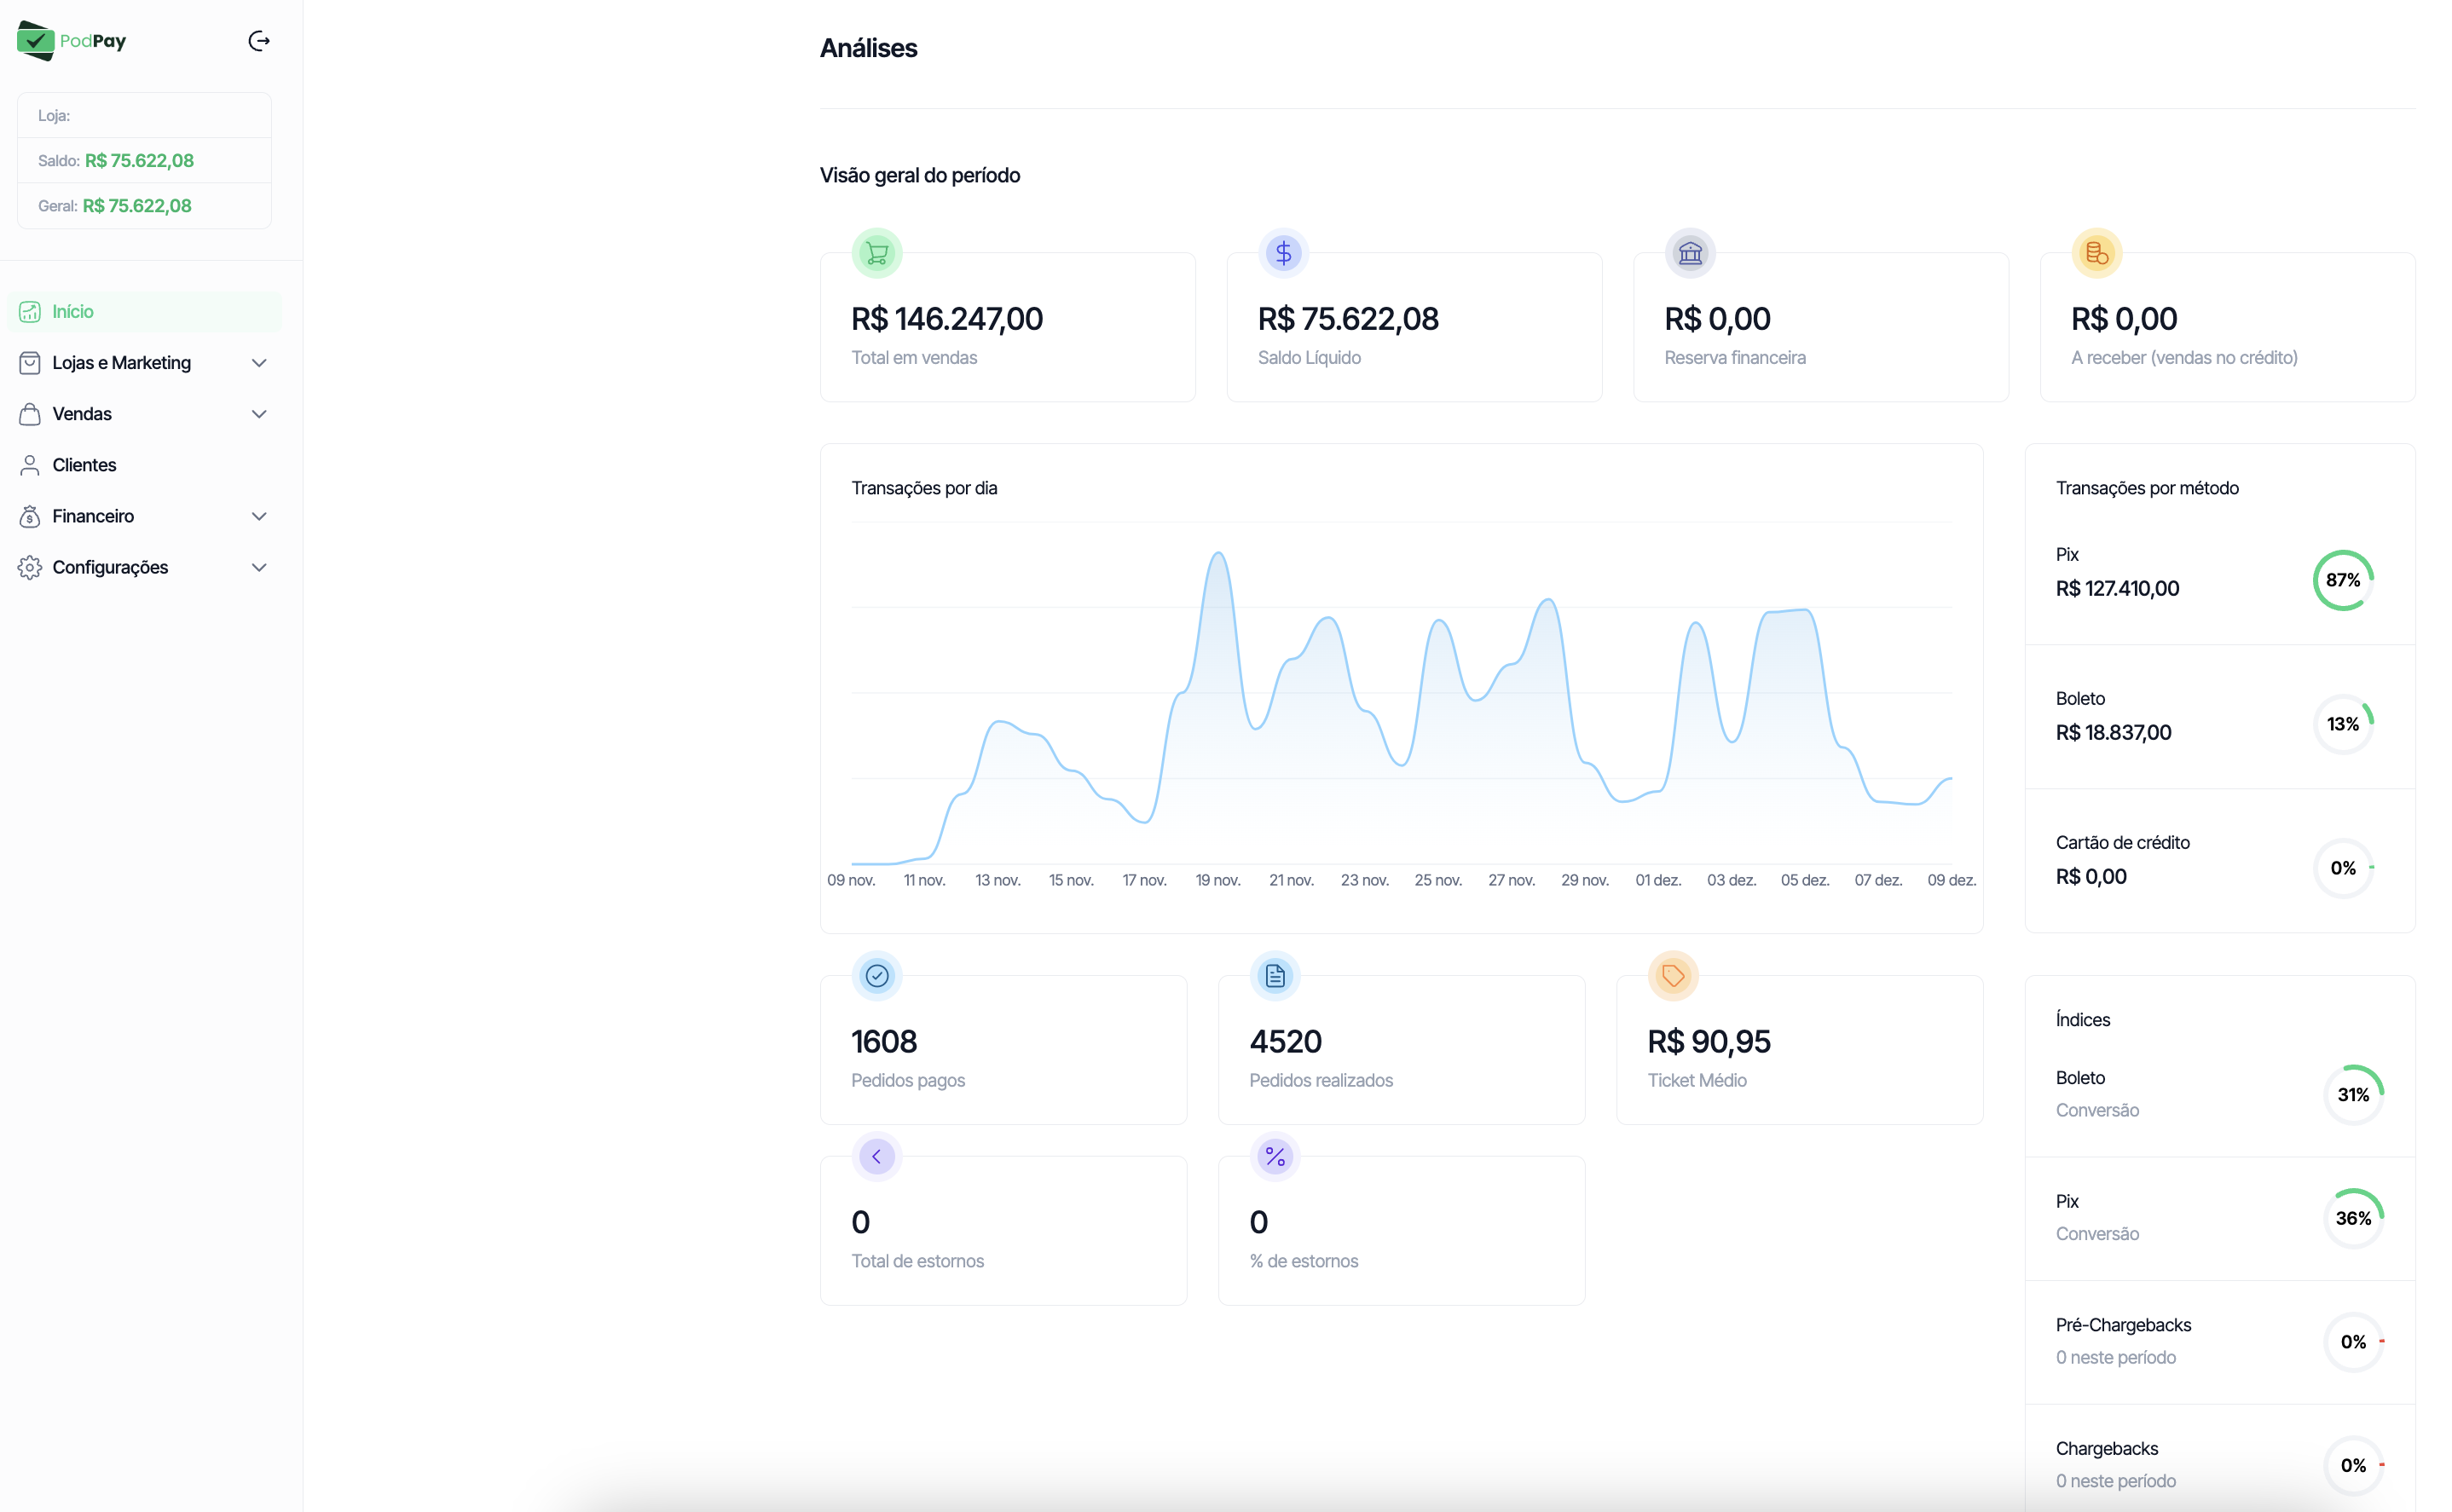Click the Índices panel heading
Screen dimensions: 2452x1512
pos(2082,1019)
